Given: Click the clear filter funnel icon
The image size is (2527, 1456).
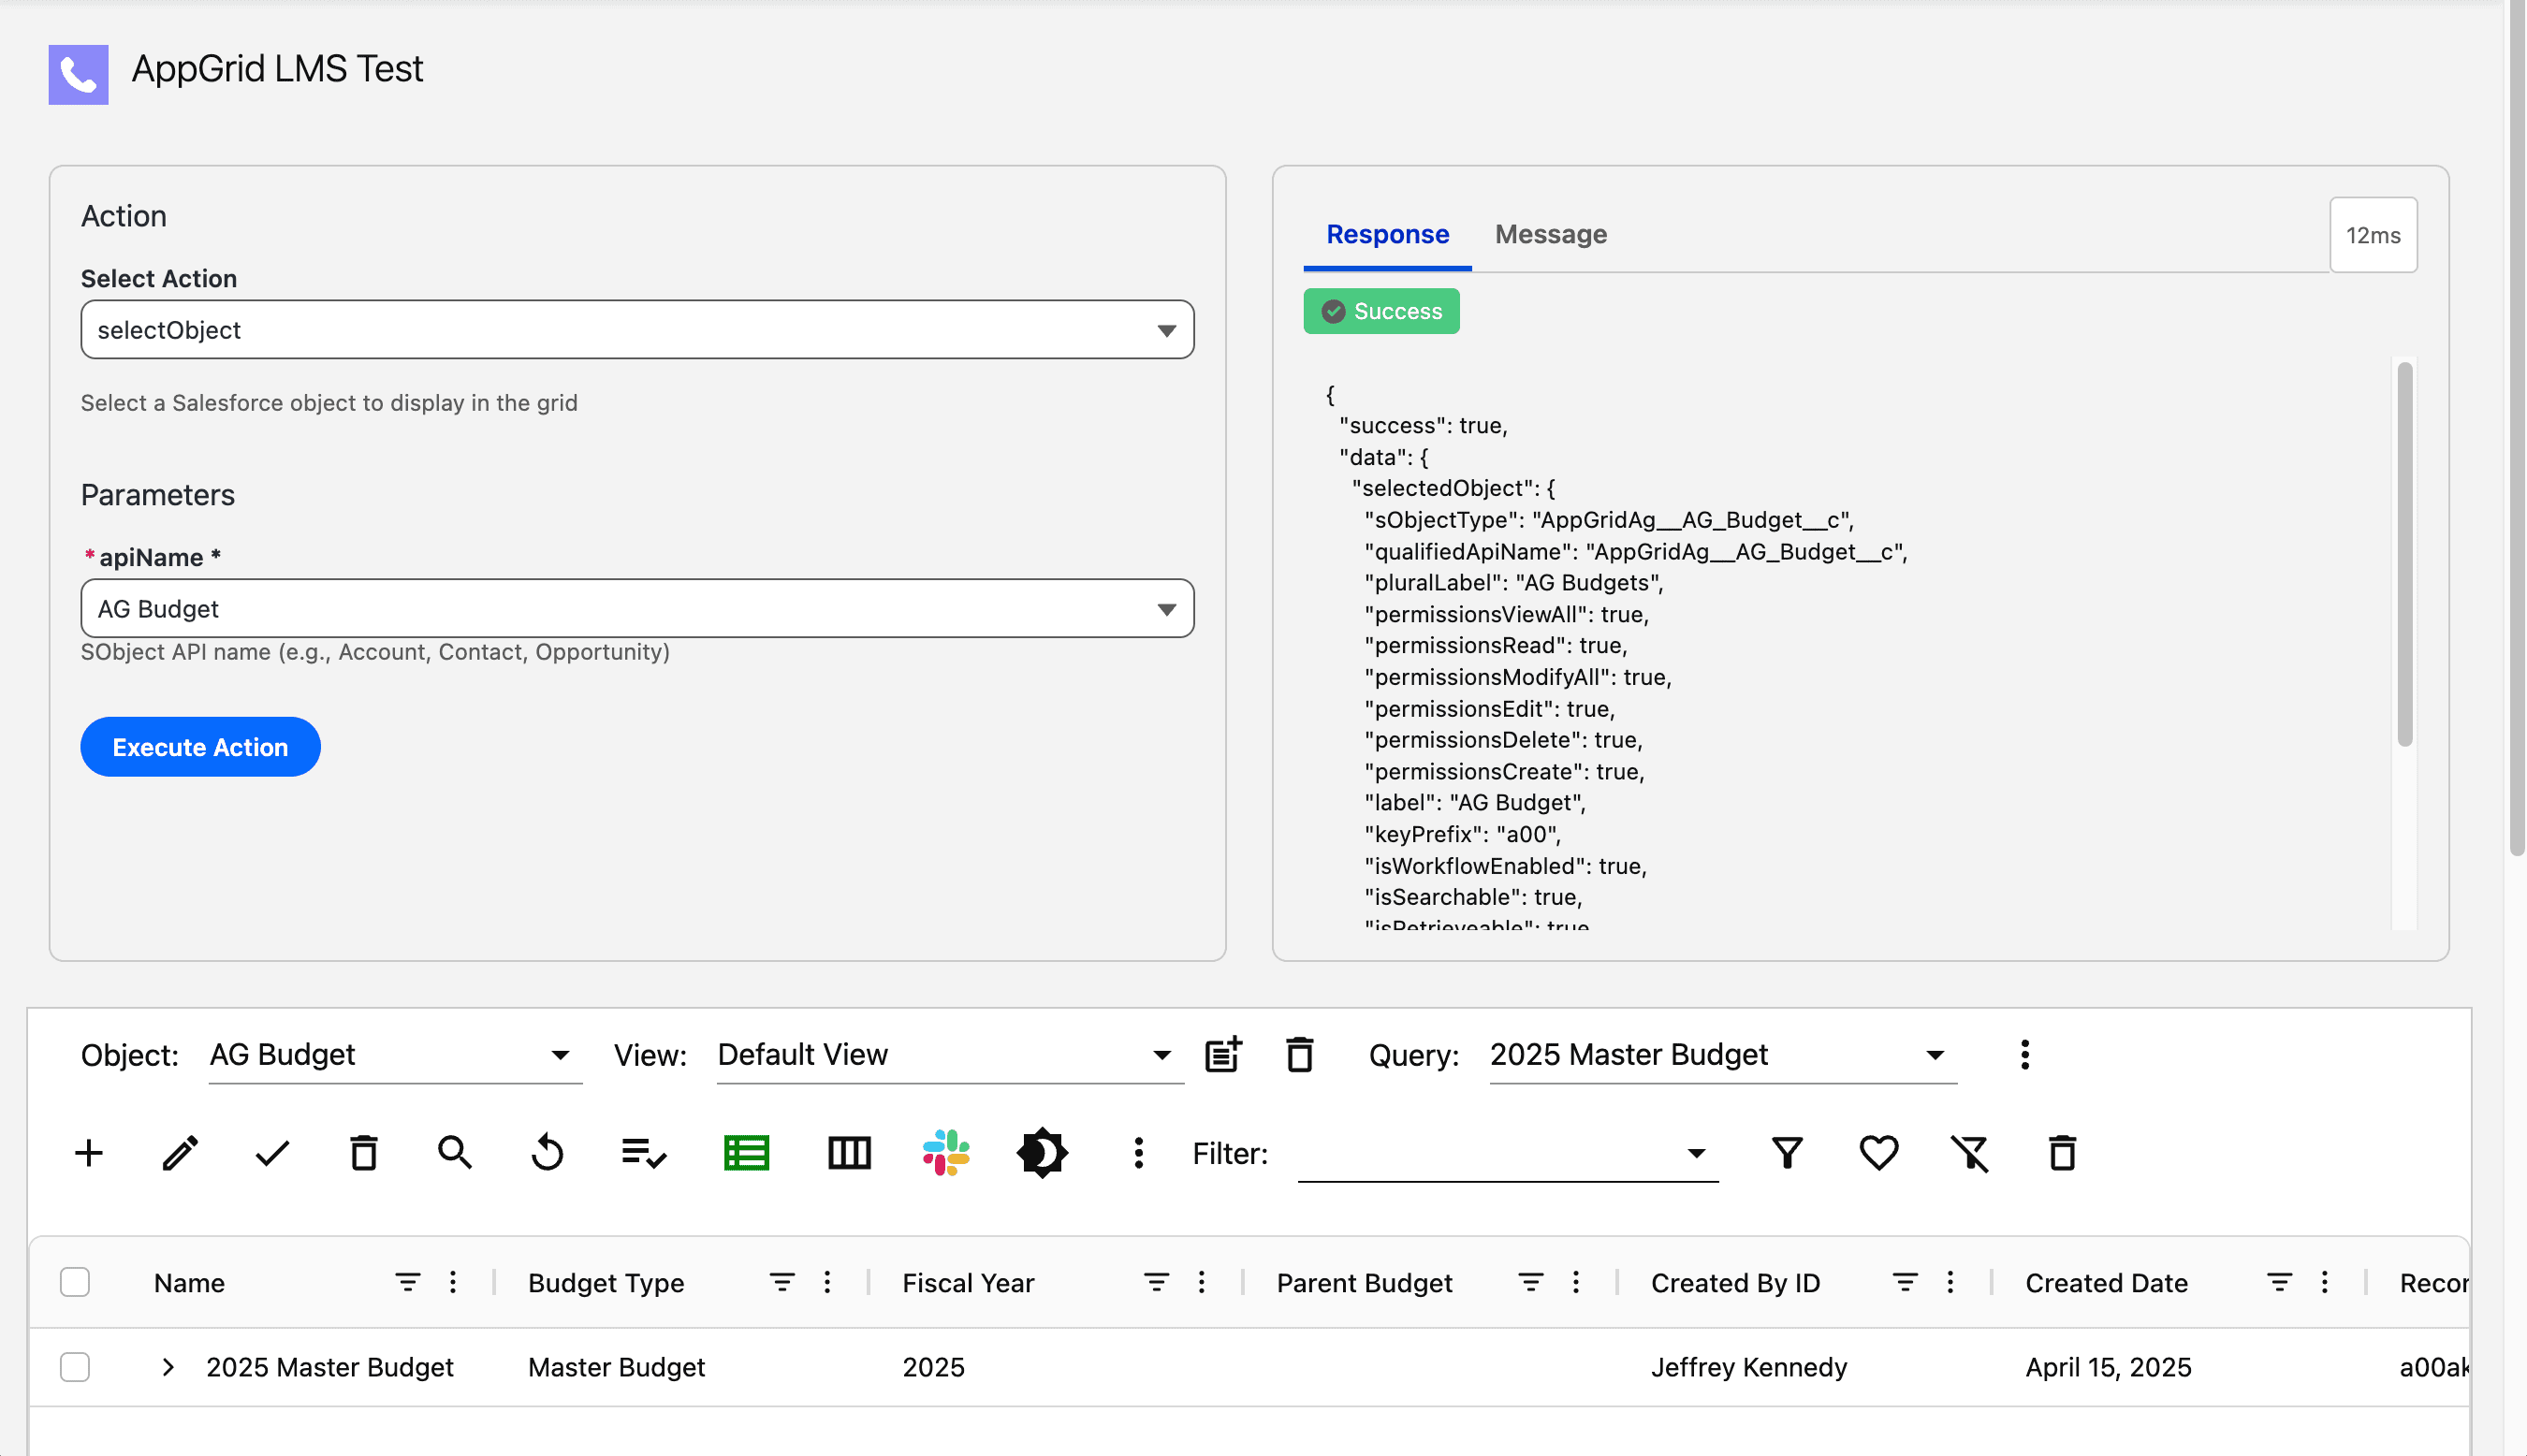Looking at the screenshot, I should (1970, 1153).
